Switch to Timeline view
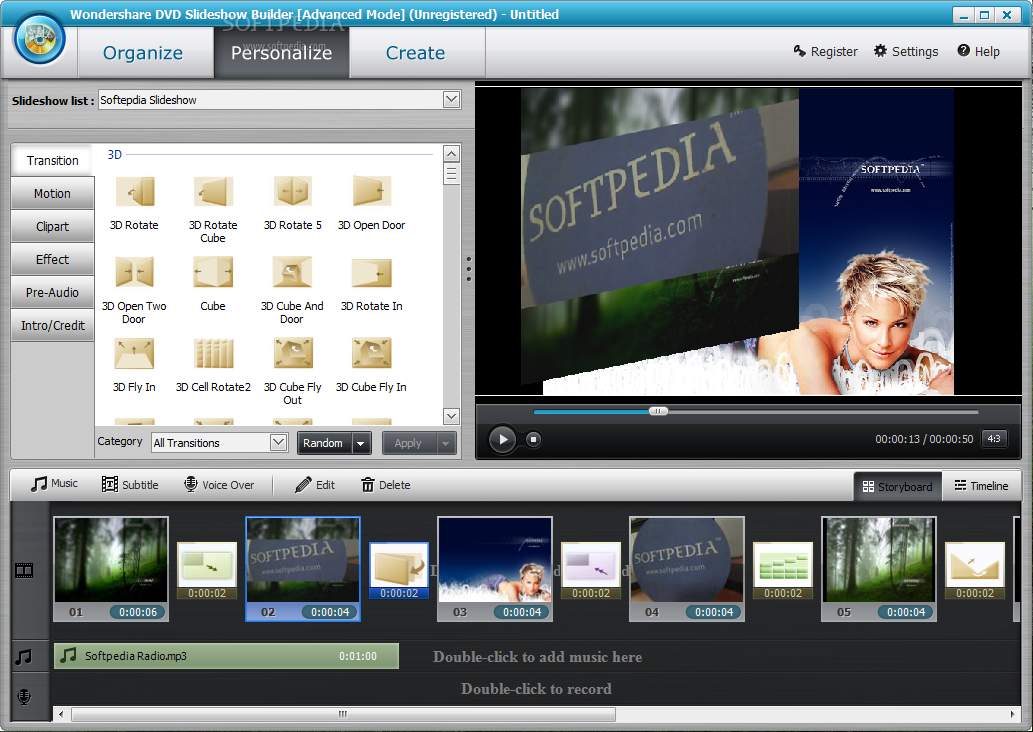Image resolution: width=1033 pixels, height=732 pixels. tap(982, 486)
